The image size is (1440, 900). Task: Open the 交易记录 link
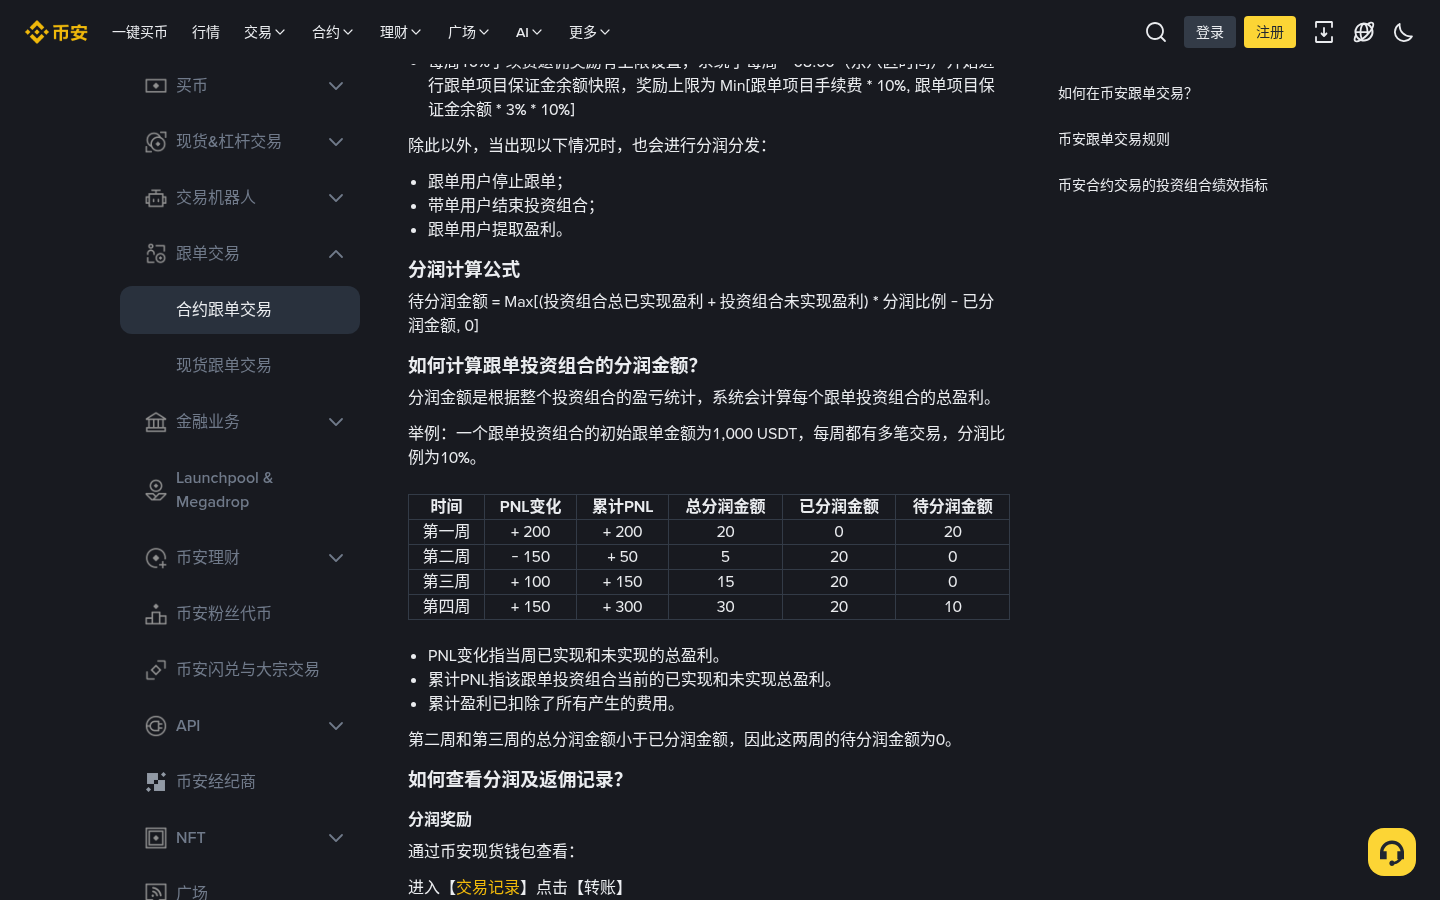[488, 887]
